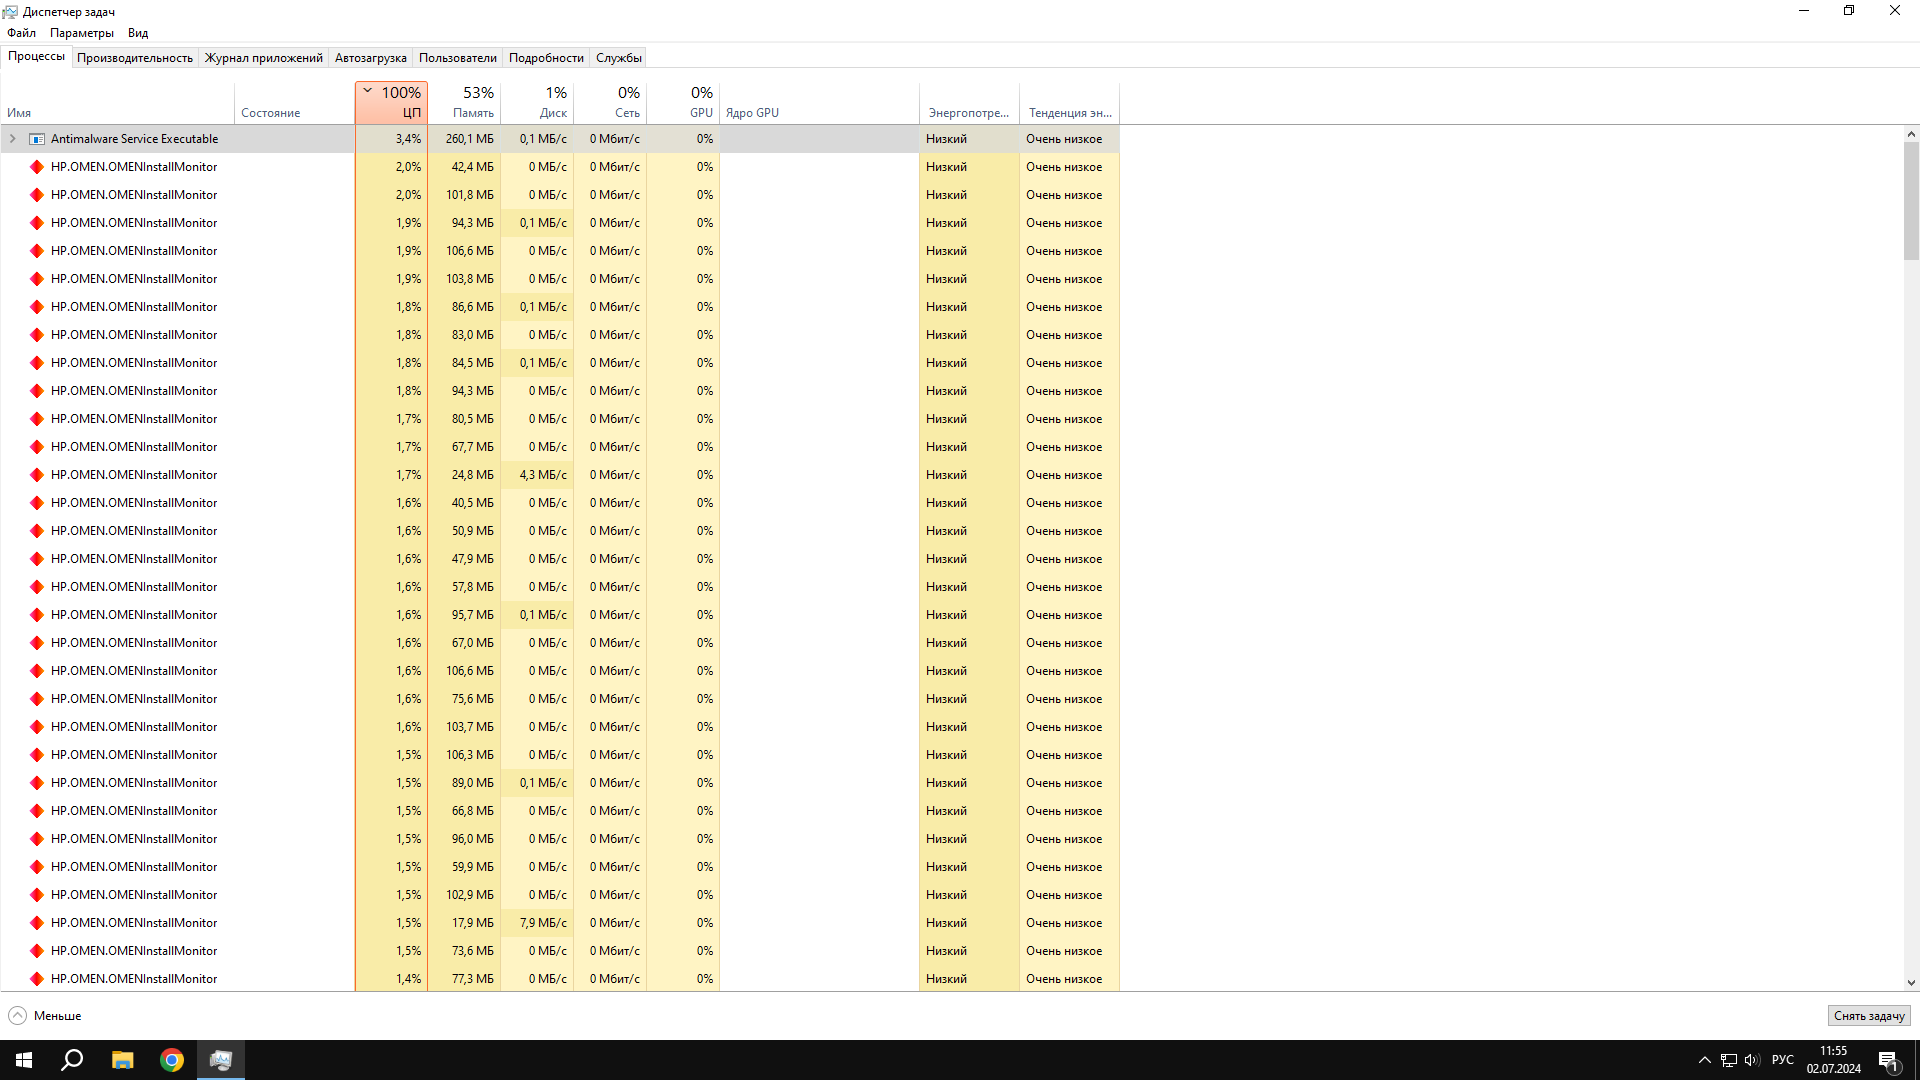The height and width of the screenshot is (1080, 1920).
Task: Open the Параметры menu
Action: [x=81, y=32]
